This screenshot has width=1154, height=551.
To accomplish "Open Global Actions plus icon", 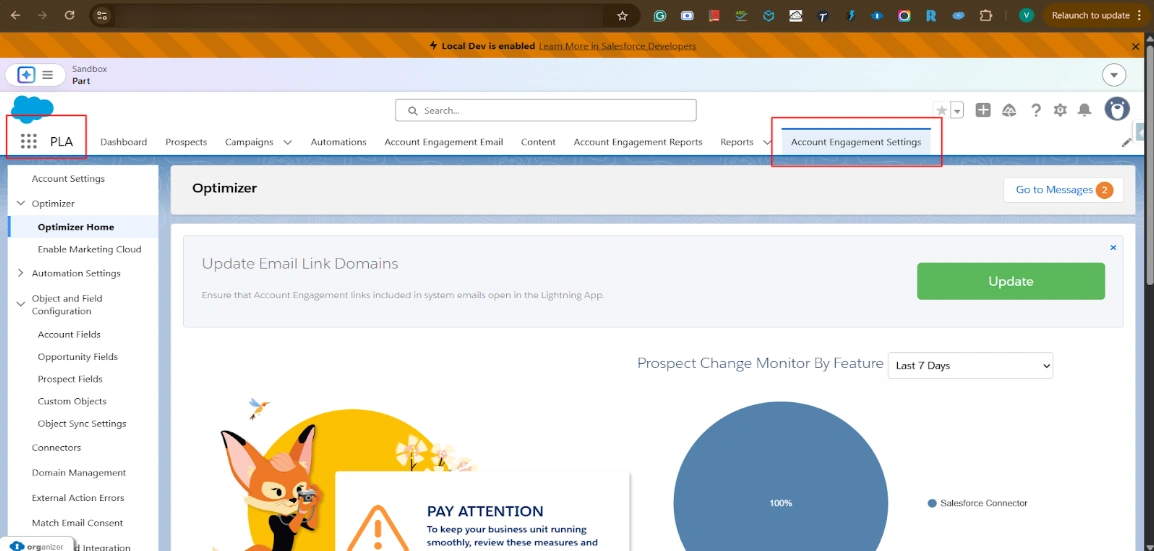I will coord(983,110).
